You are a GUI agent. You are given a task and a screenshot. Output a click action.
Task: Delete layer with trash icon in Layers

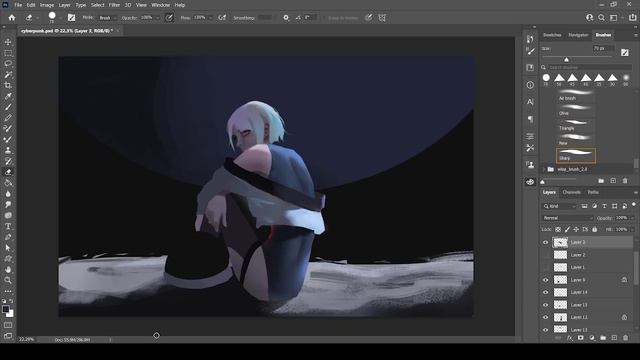click(x=625, y=338)
